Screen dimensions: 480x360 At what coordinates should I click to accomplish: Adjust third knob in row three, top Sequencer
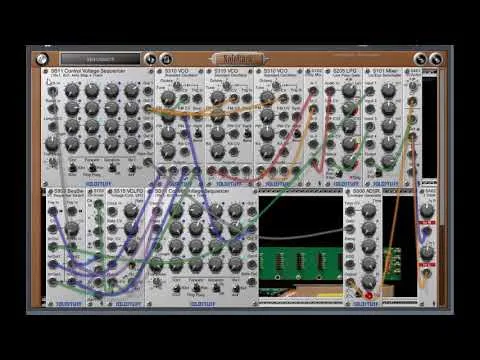tap(111, 126)
